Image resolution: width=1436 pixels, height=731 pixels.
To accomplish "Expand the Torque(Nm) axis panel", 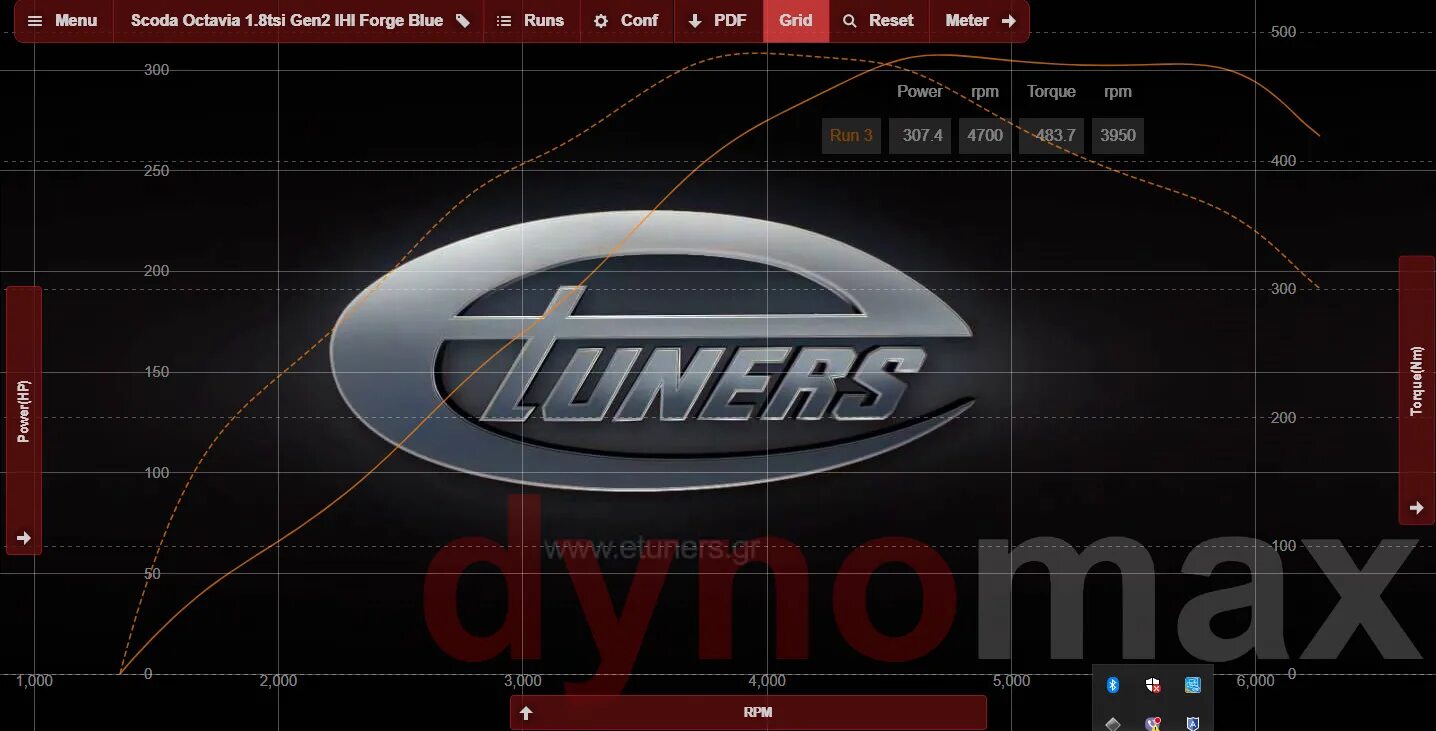I will [1416, 390].
